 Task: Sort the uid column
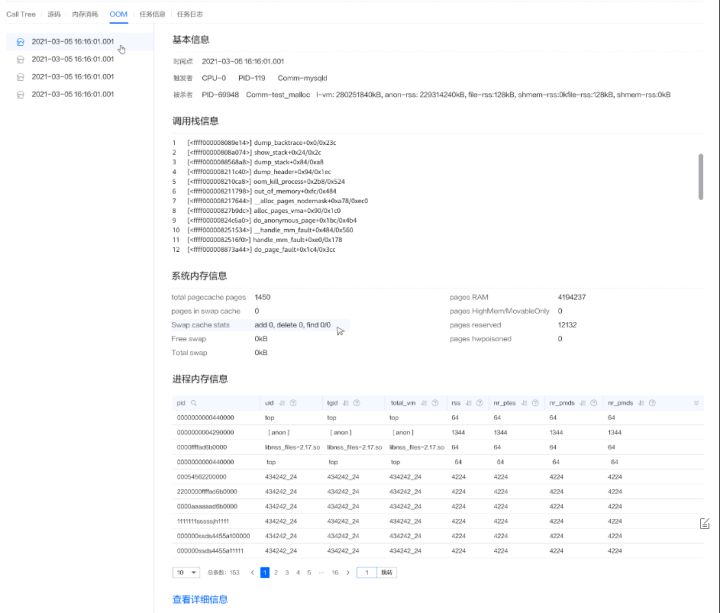(x=282, y=403)
